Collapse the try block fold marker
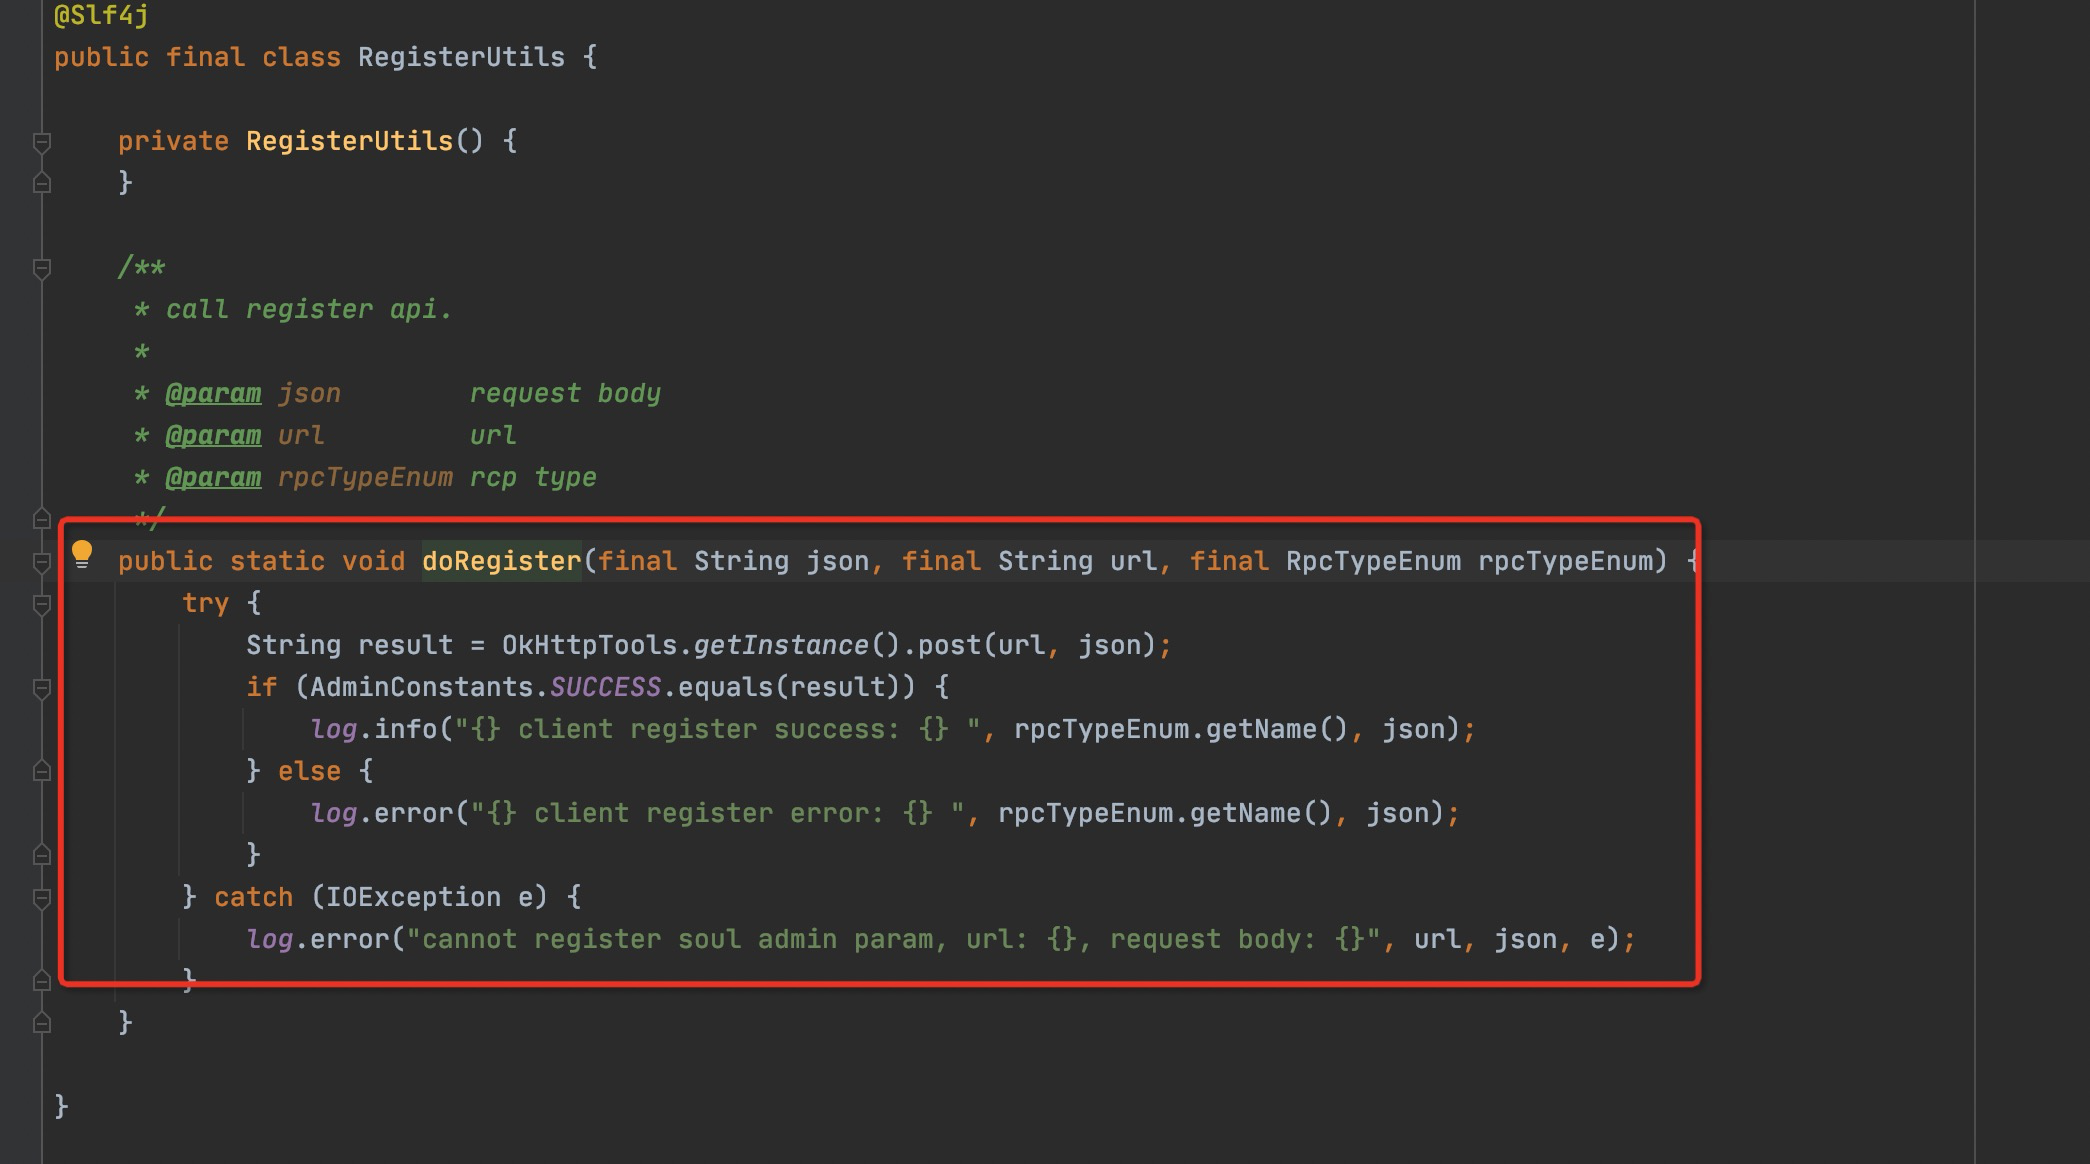 [42, 604]
